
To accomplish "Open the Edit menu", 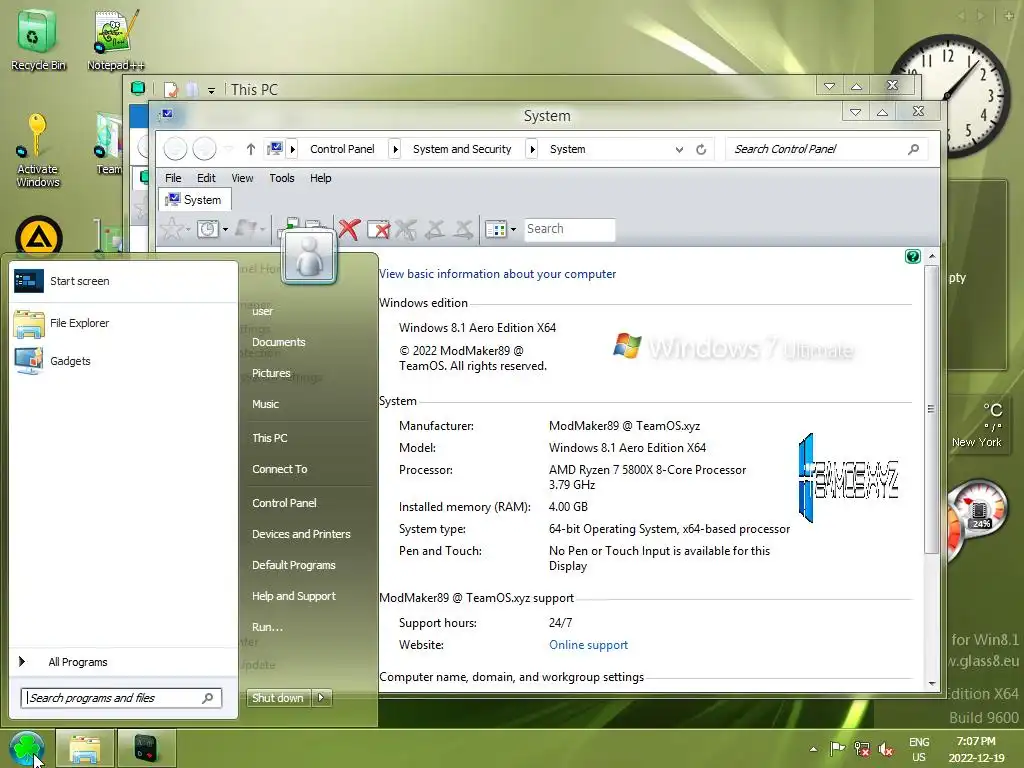I will [x=206, y=178].
